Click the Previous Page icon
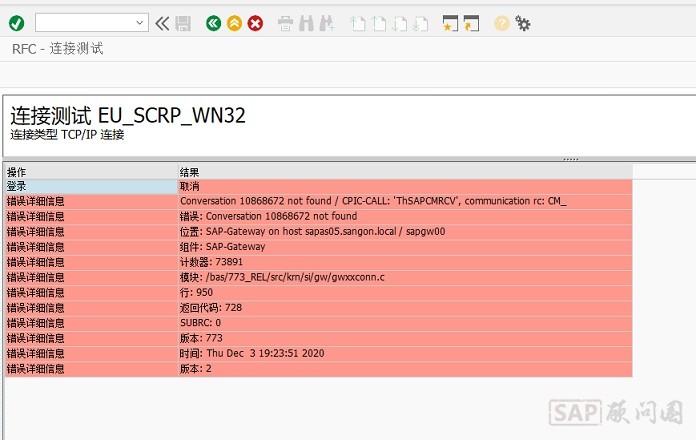The height and width of the screenshot is (440, 696). (379, 23)
